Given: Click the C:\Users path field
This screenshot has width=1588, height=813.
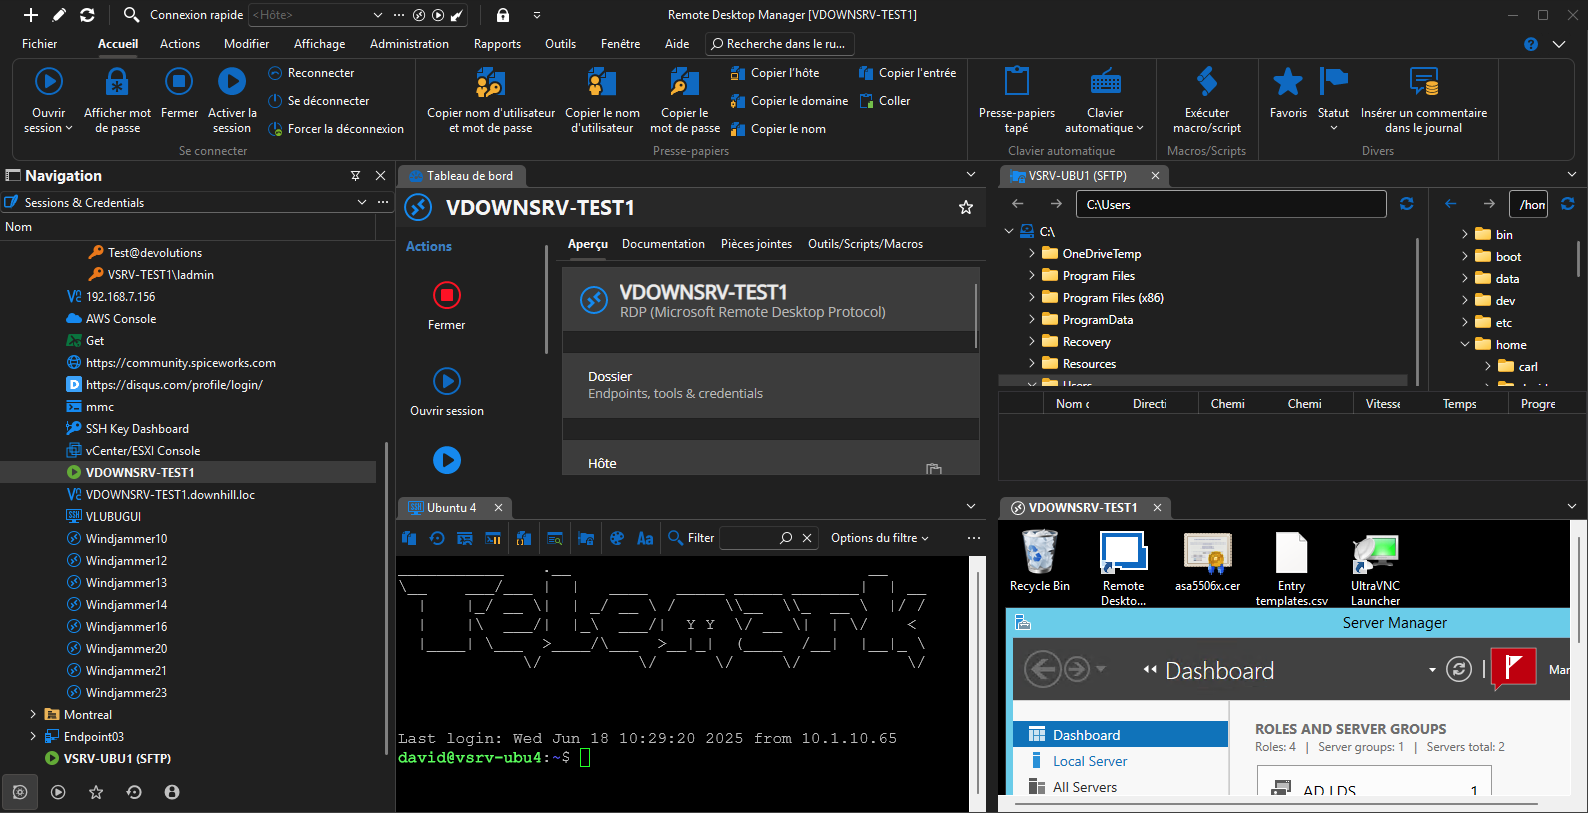Looking at the screenshot, I should coord(1232,204).
